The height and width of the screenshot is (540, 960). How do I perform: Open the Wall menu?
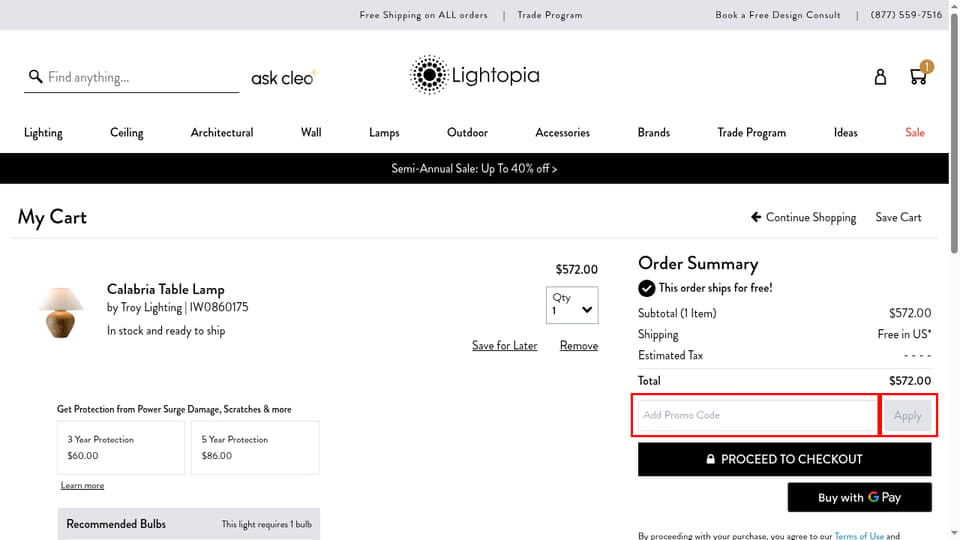[x=311, y=133]
